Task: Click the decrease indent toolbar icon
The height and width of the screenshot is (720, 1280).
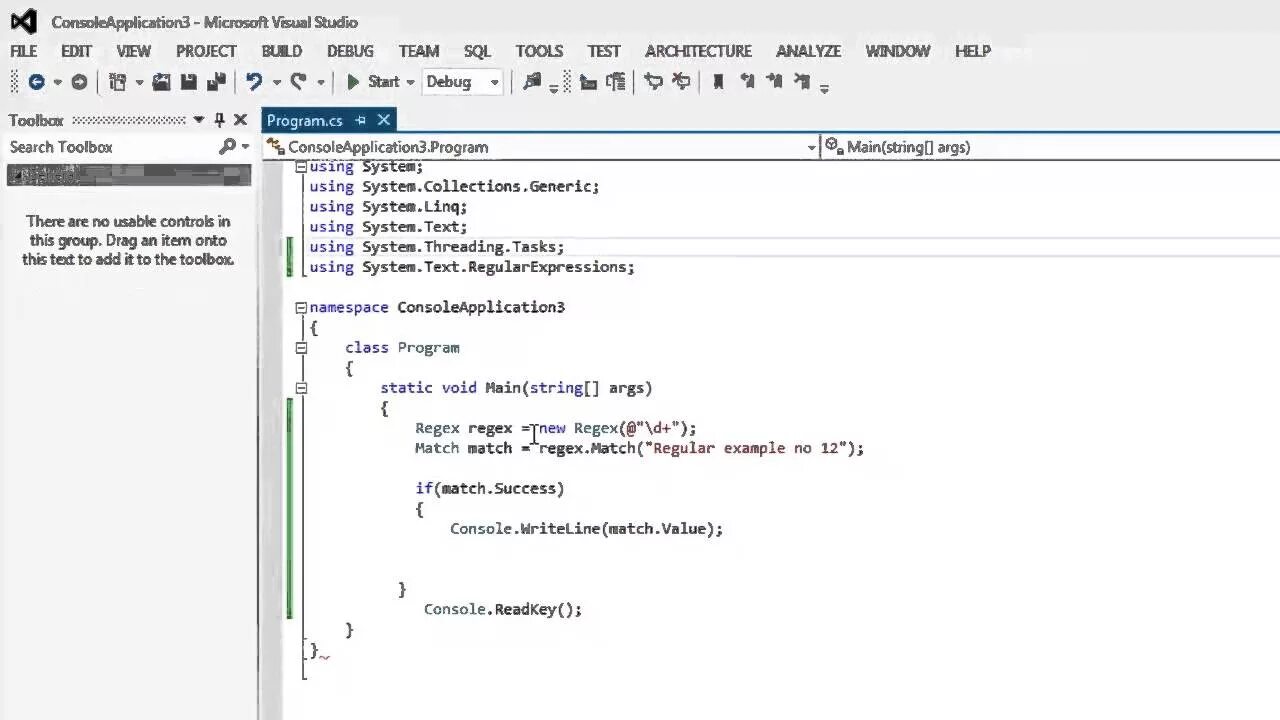Action: click(x=588, y=82)
